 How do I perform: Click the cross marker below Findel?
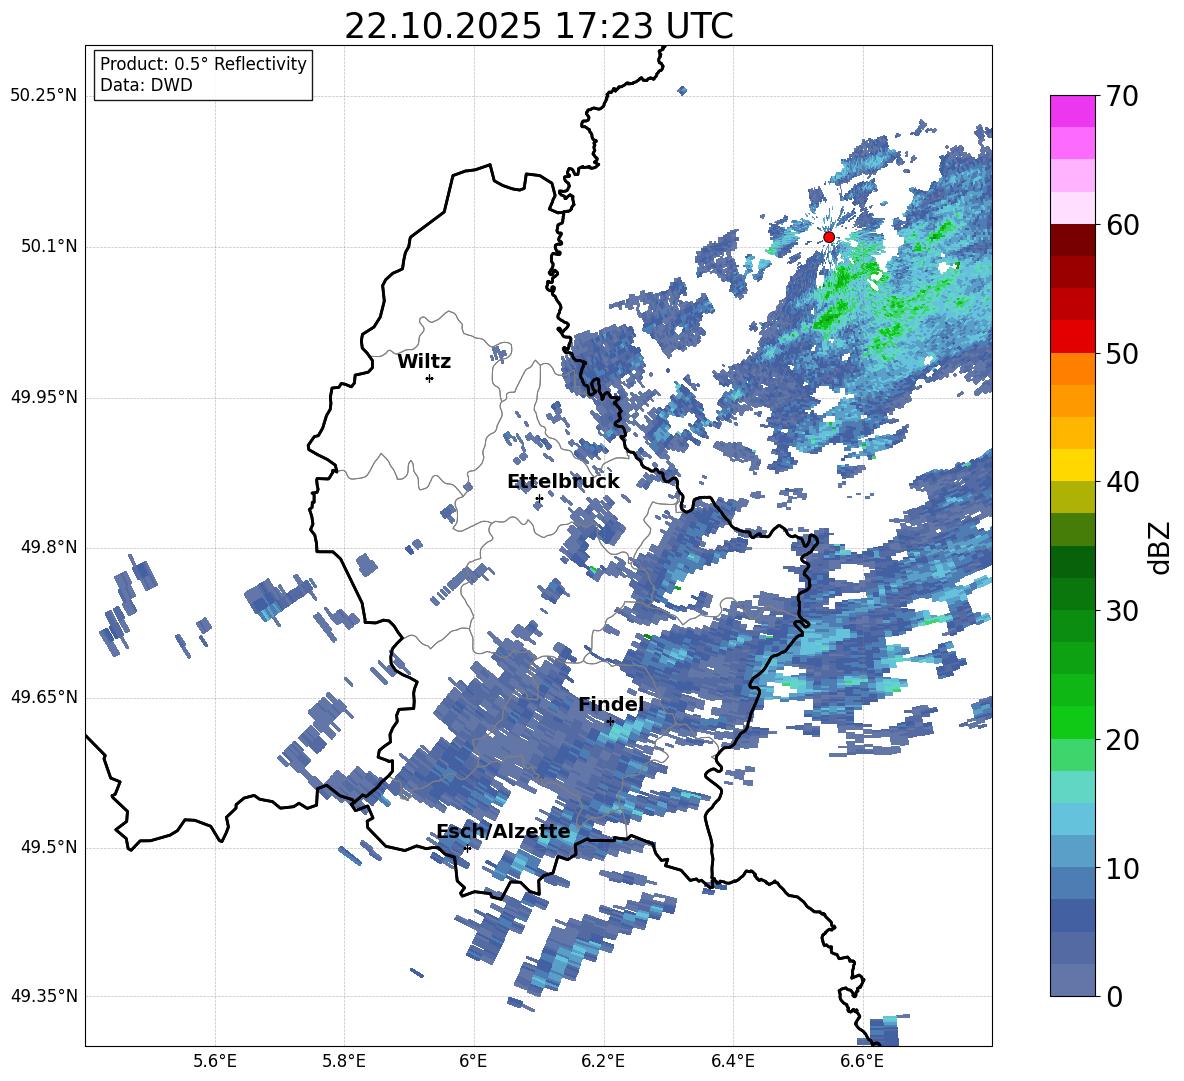tap(610, 722)
